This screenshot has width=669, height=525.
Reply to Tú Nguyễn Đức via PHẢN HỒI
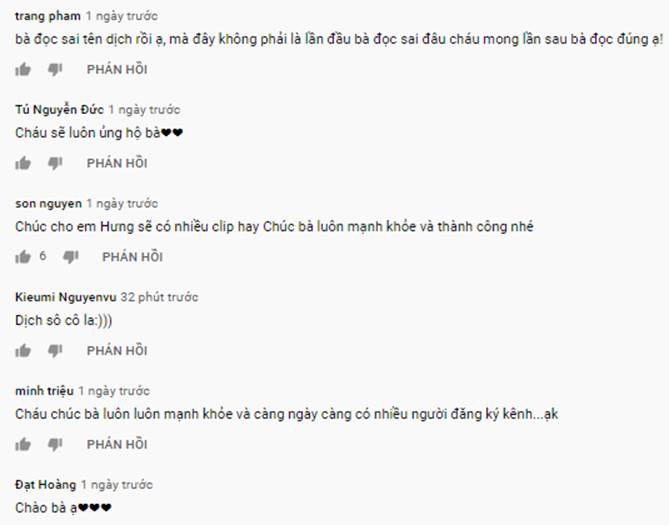[x=117, y=163]
